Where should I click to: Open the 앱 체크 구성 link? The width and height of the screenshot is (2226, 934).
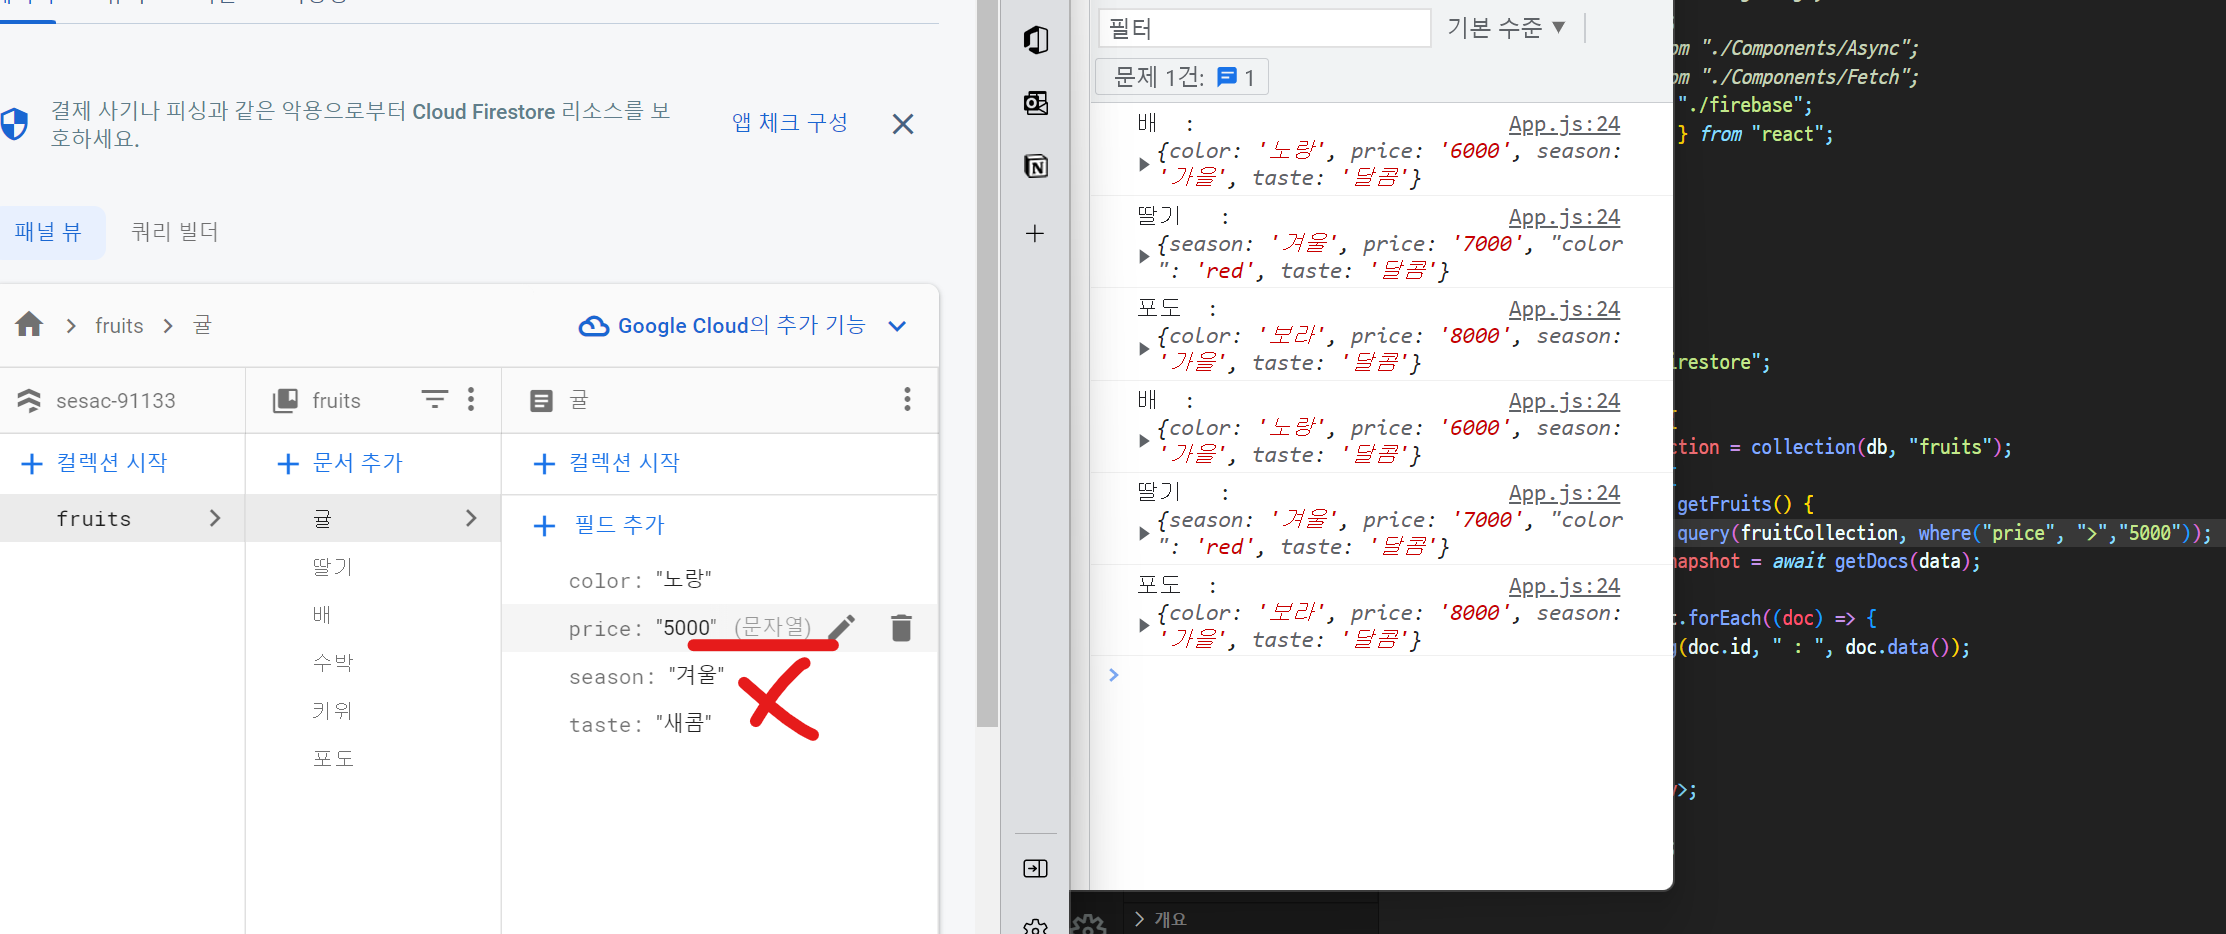[x=790, y=123]
